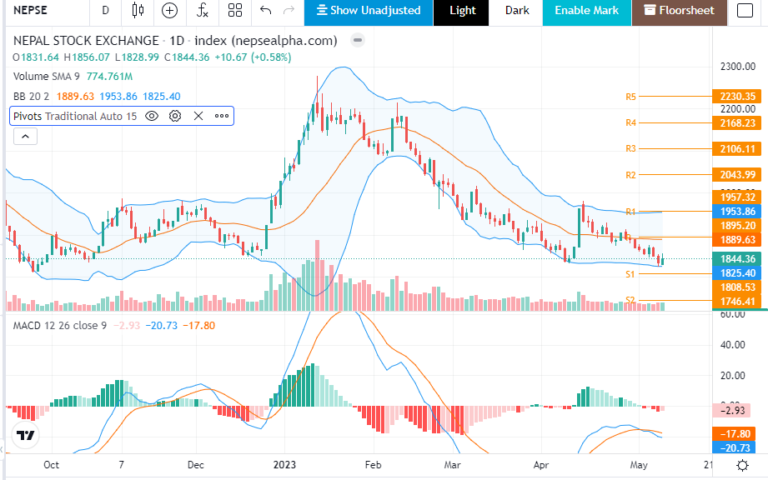The height and width of the screenshot is (480, 768).
Task: Open the candlestick chart style selector
Action: (138, 11)
